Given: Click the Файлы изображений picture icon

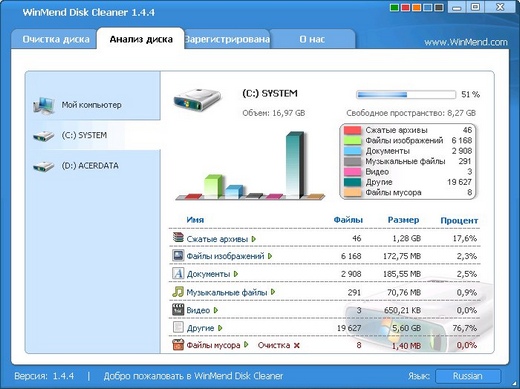Looking at the screenshot, I should [x=178, y=256].
